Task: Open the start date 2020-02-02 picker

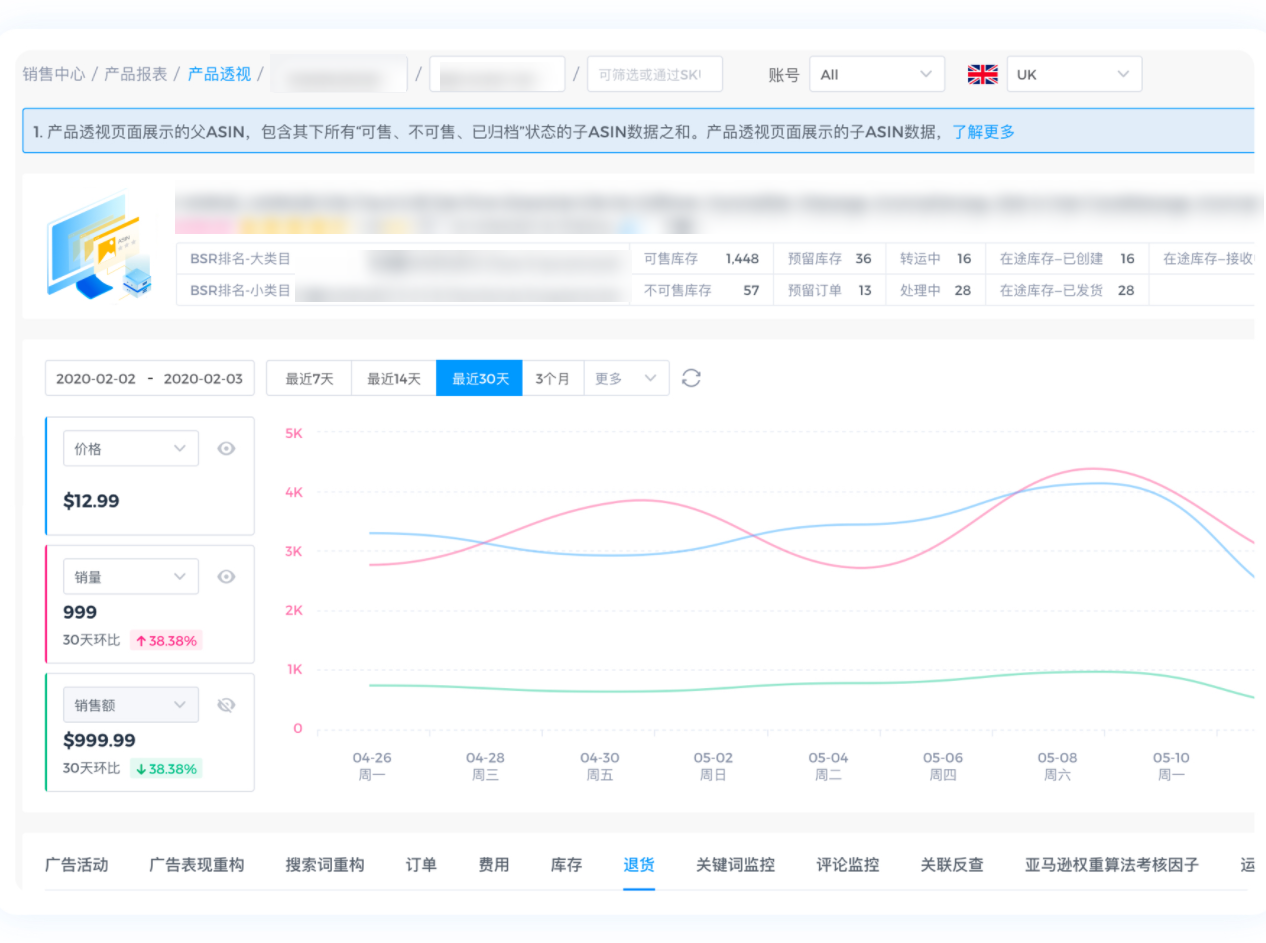Action: tap(96, 379)
